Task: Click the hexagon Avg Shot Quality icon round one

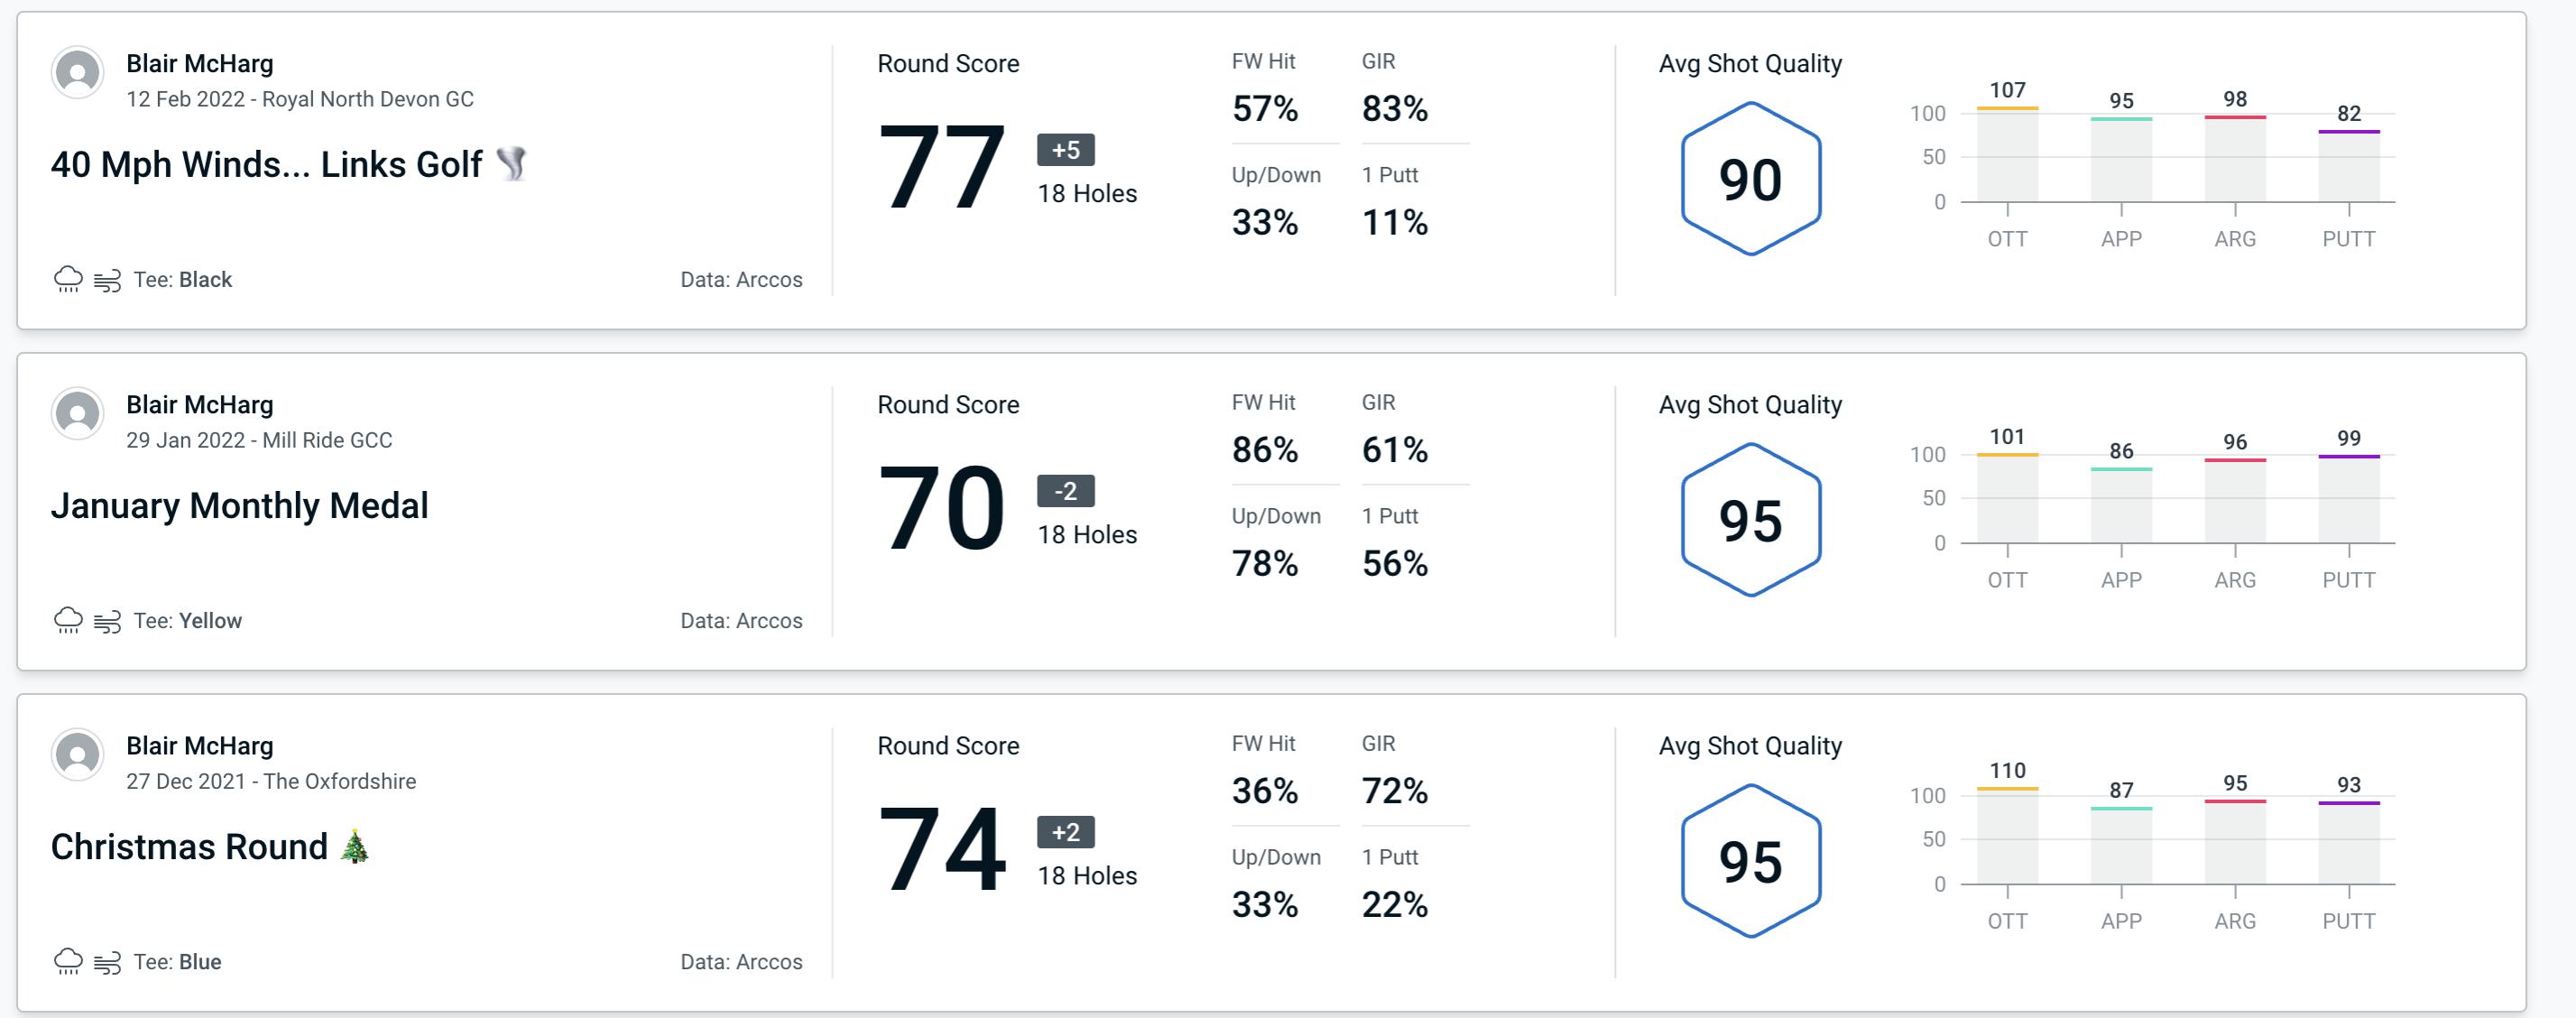Action: tap(1747, 174)
